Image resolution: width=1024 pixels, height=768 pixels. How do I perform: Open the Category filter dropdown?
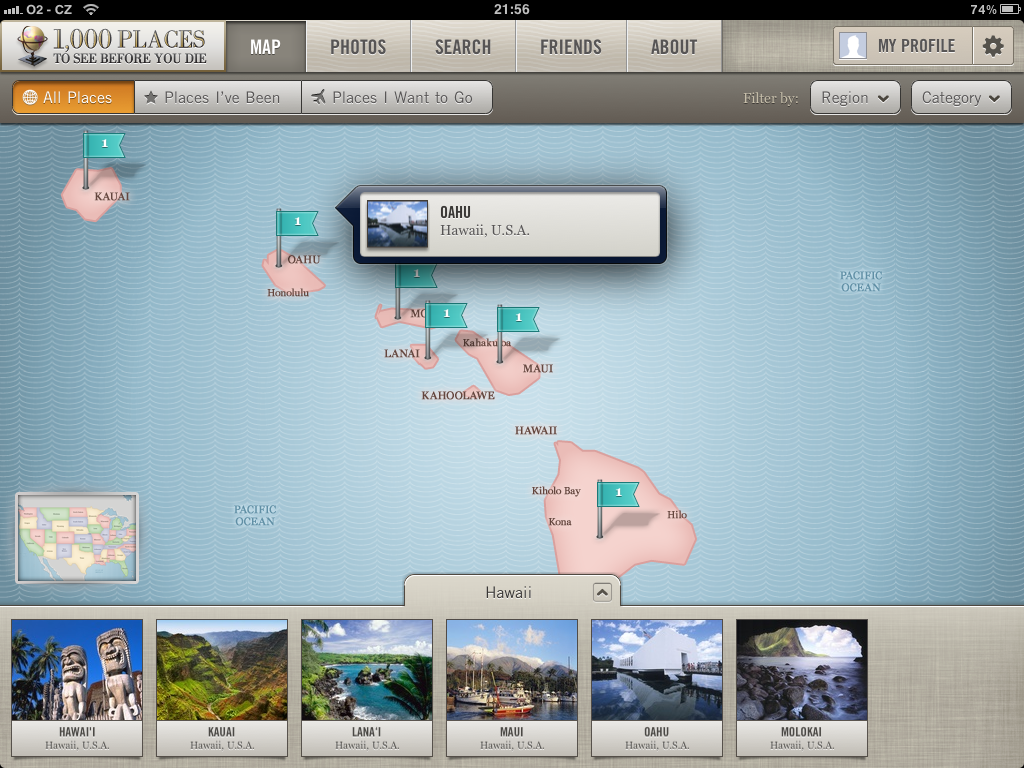click(961, 98)
